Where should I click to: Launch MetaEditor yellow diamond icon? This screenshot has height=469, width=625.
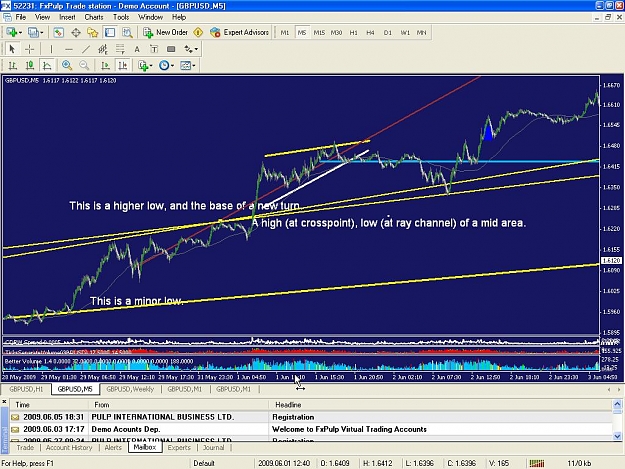[198, 33]
